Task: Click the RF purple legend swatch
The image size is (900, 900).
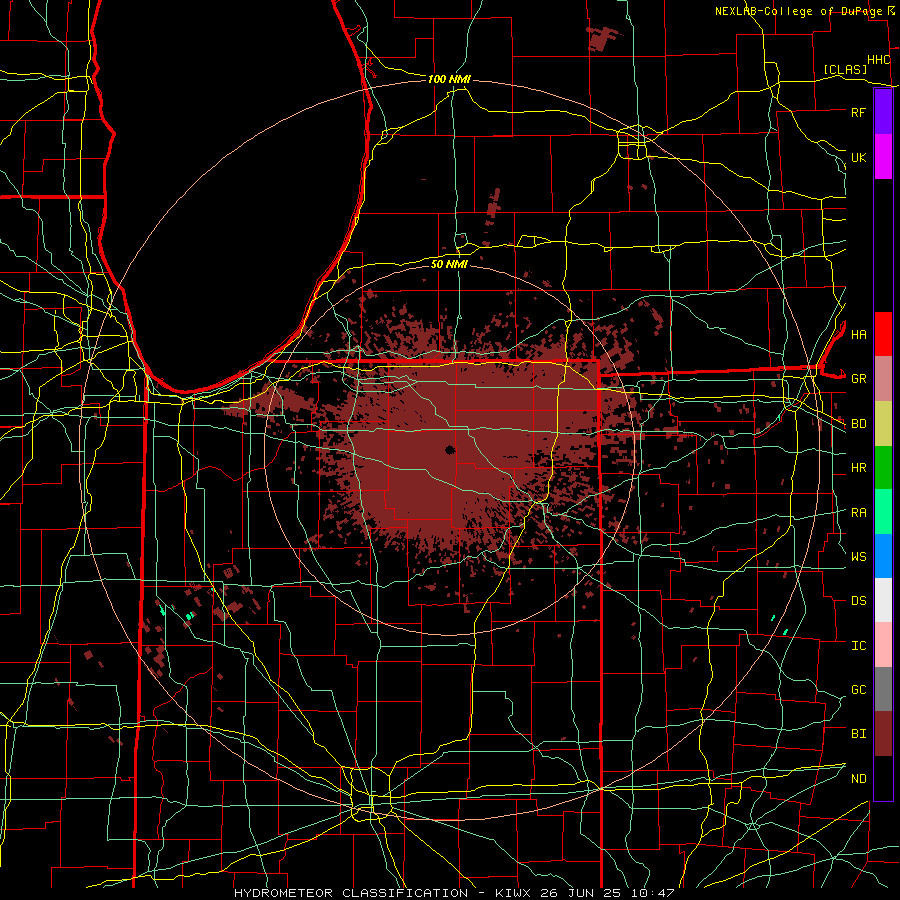Action: [883, 112]
